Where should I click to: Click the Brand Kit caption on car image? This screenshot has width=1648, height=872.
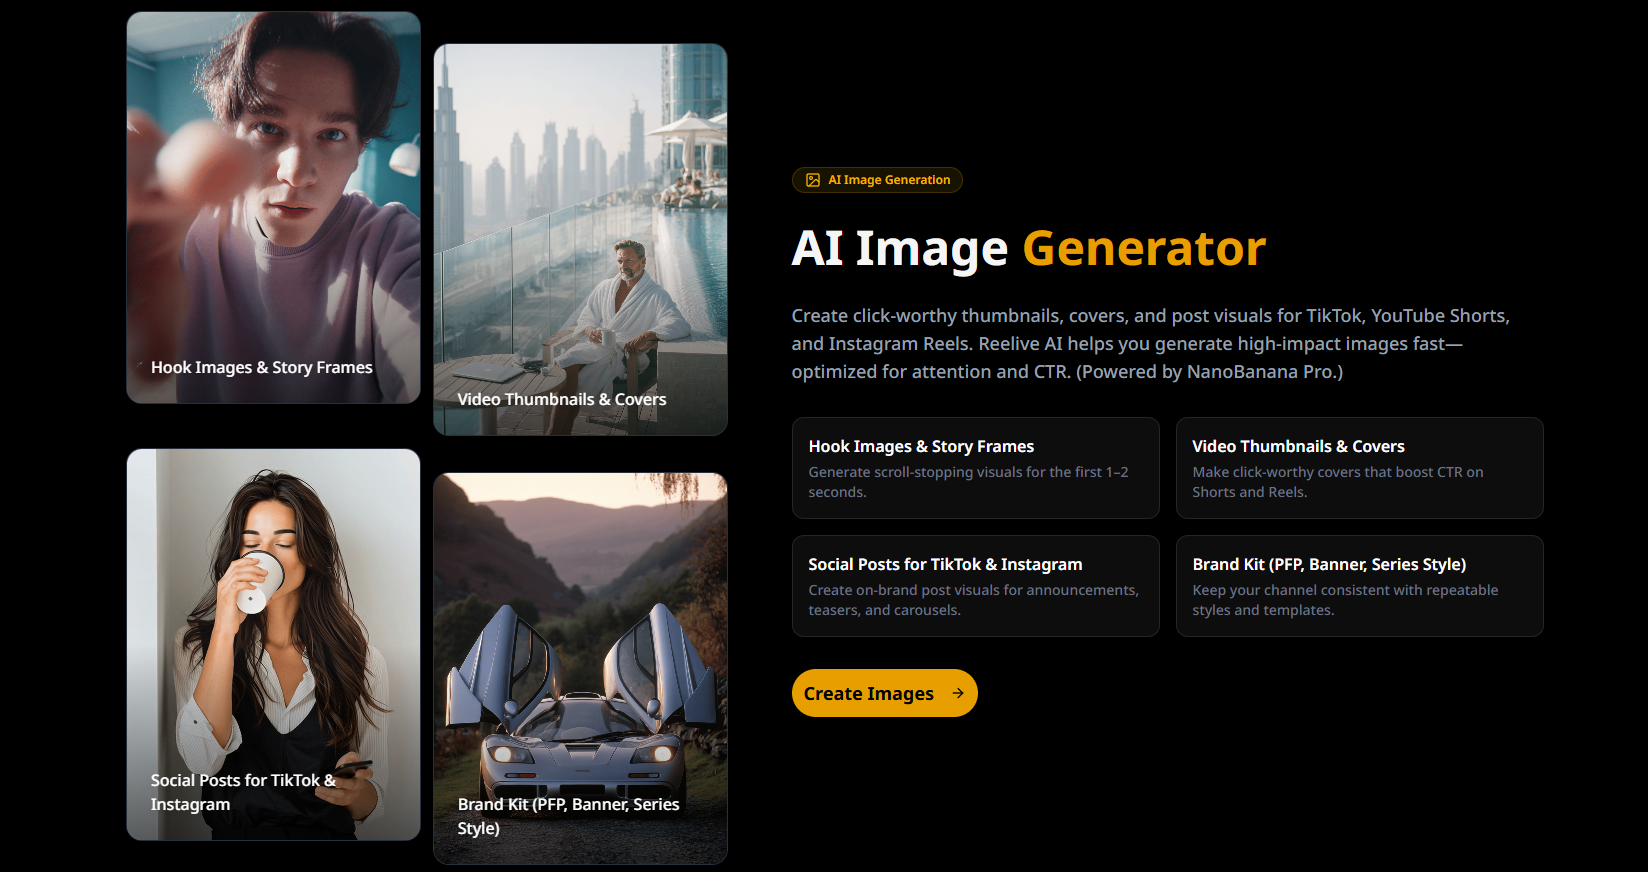point(568,816)
